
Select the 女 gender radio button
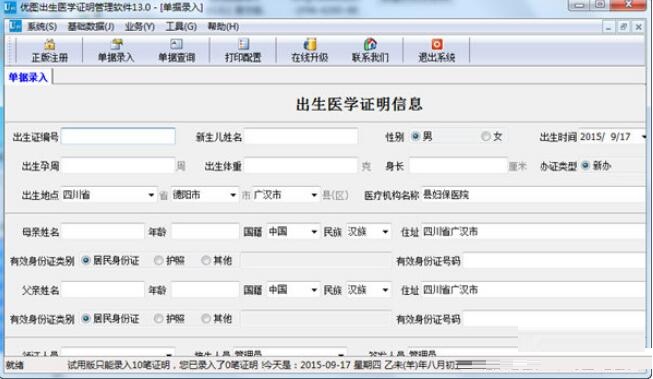click(x=486, y=136)
